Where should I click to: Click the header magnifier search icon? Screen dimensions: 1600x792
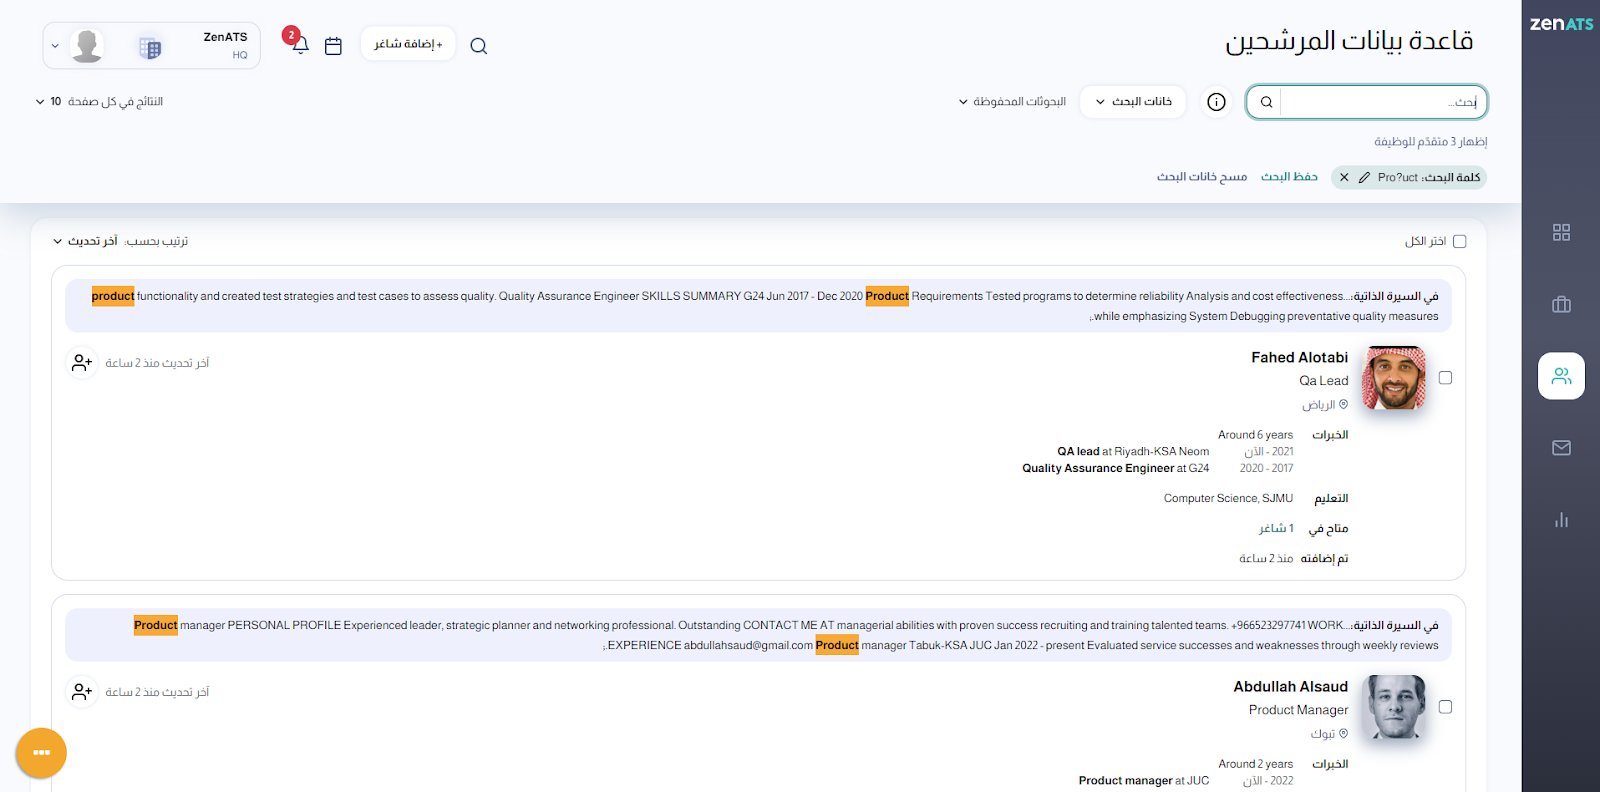tap(478, 46)
